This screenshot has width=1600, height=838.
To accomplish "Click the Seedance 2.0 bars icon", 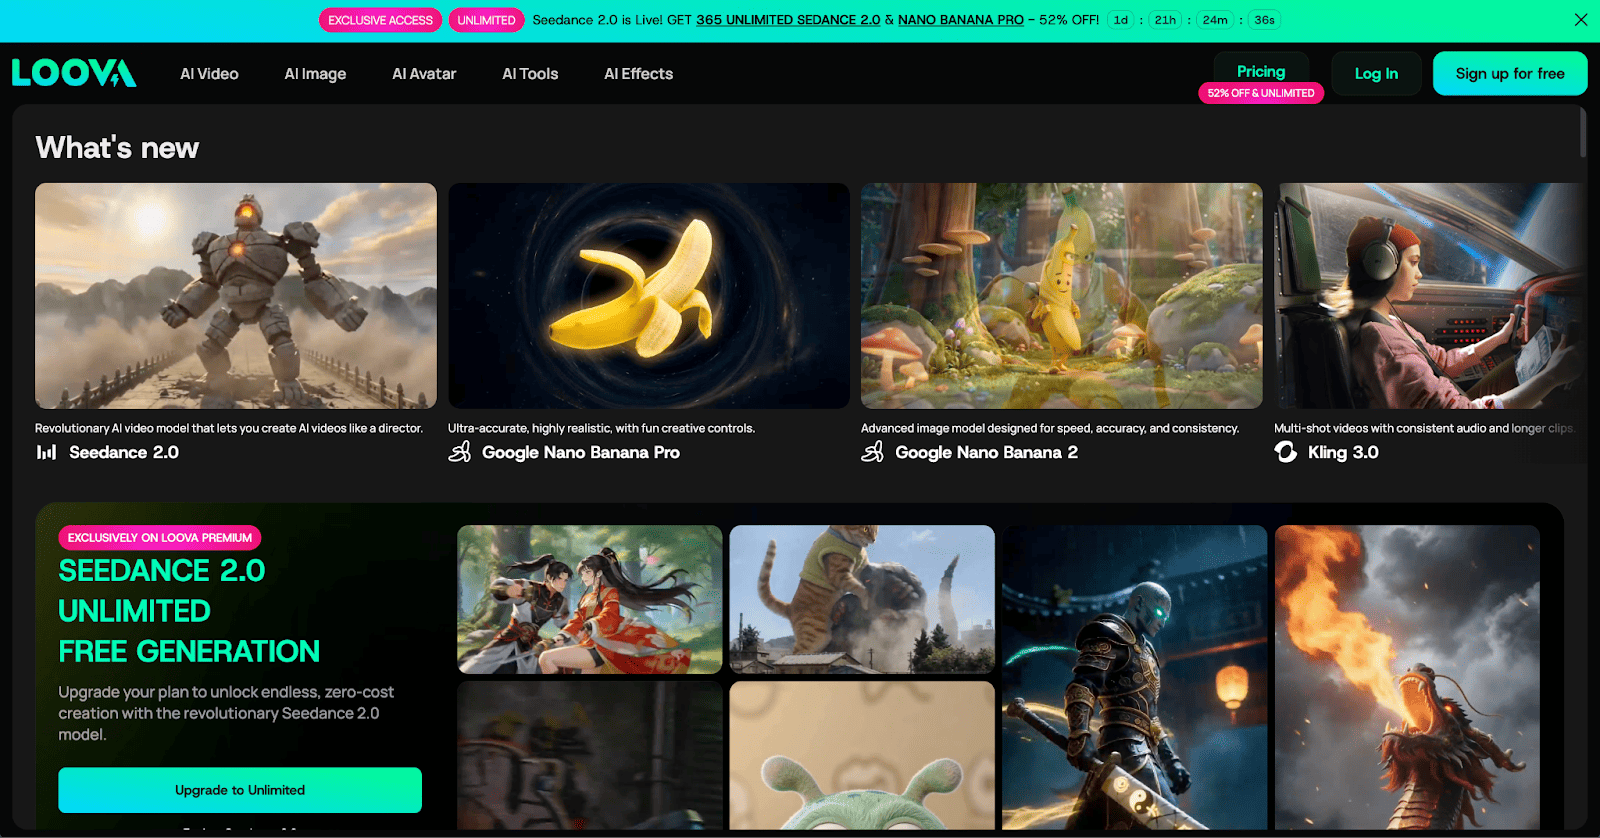I will [x=46, y=452].
